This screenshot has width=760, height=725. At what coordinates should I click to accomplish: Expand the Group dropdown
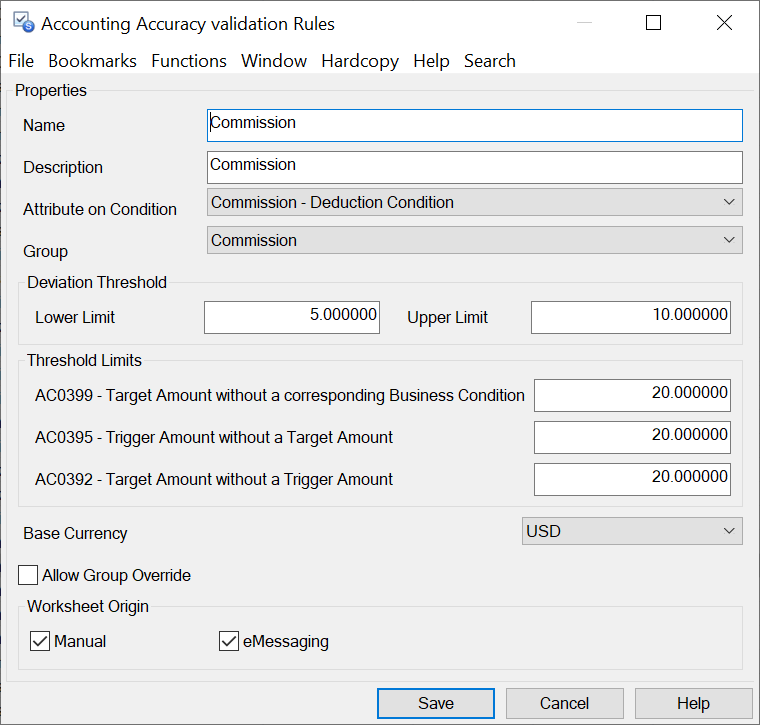click(475, 240)
